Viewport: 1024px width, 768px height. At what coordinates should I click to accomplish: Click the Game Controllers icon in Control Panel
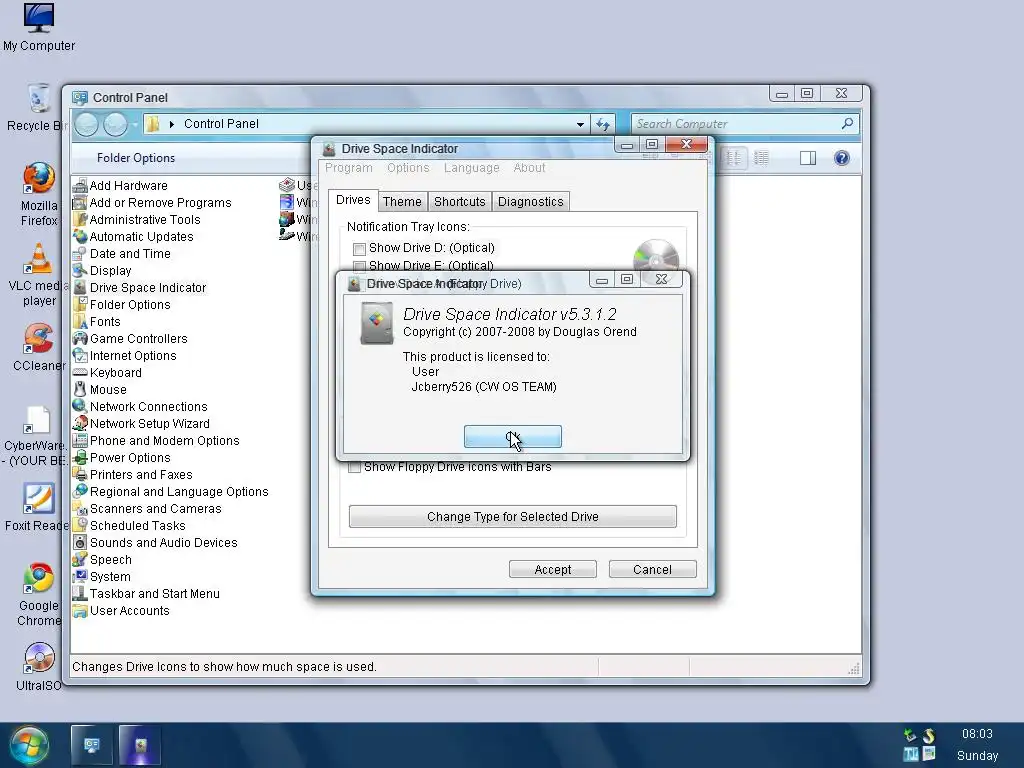click(x=80, y=338)
